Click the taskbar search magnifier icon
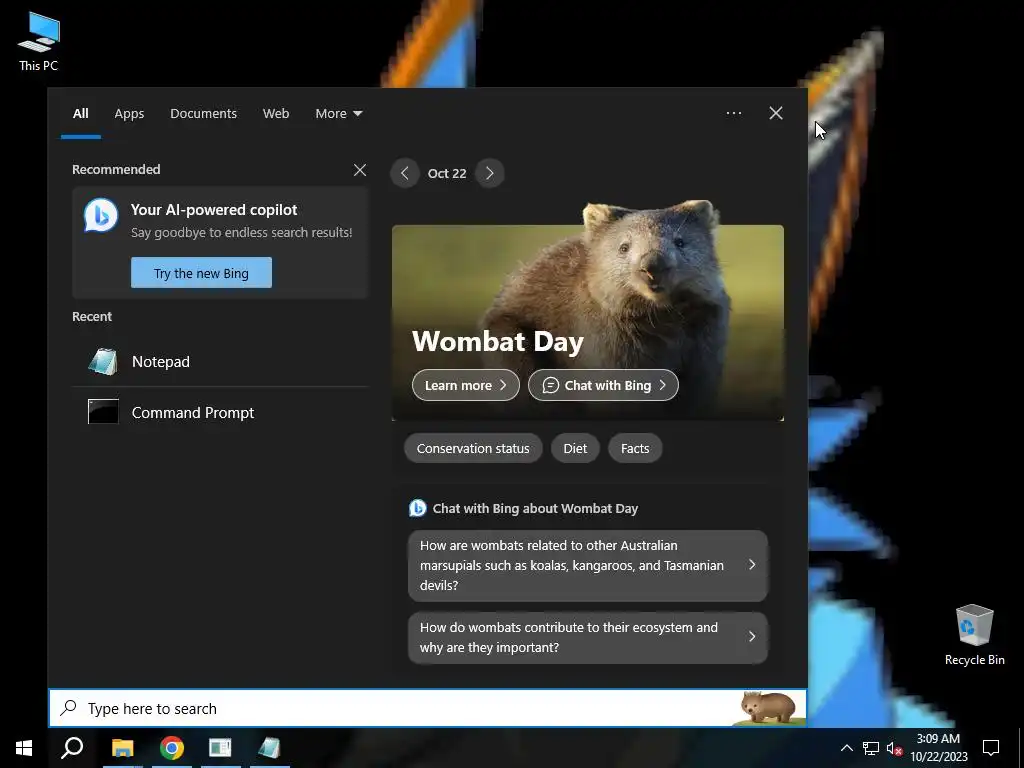 click(x=72, y=748)
